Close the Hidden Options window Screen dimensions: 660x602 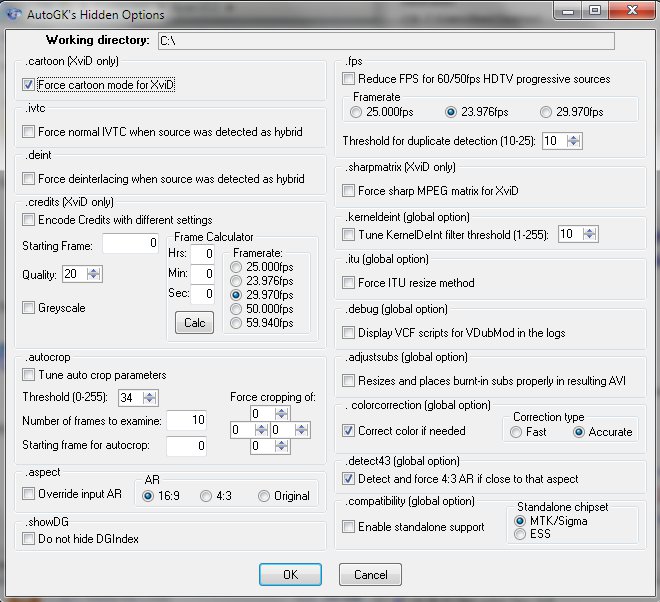pos(632,10)
